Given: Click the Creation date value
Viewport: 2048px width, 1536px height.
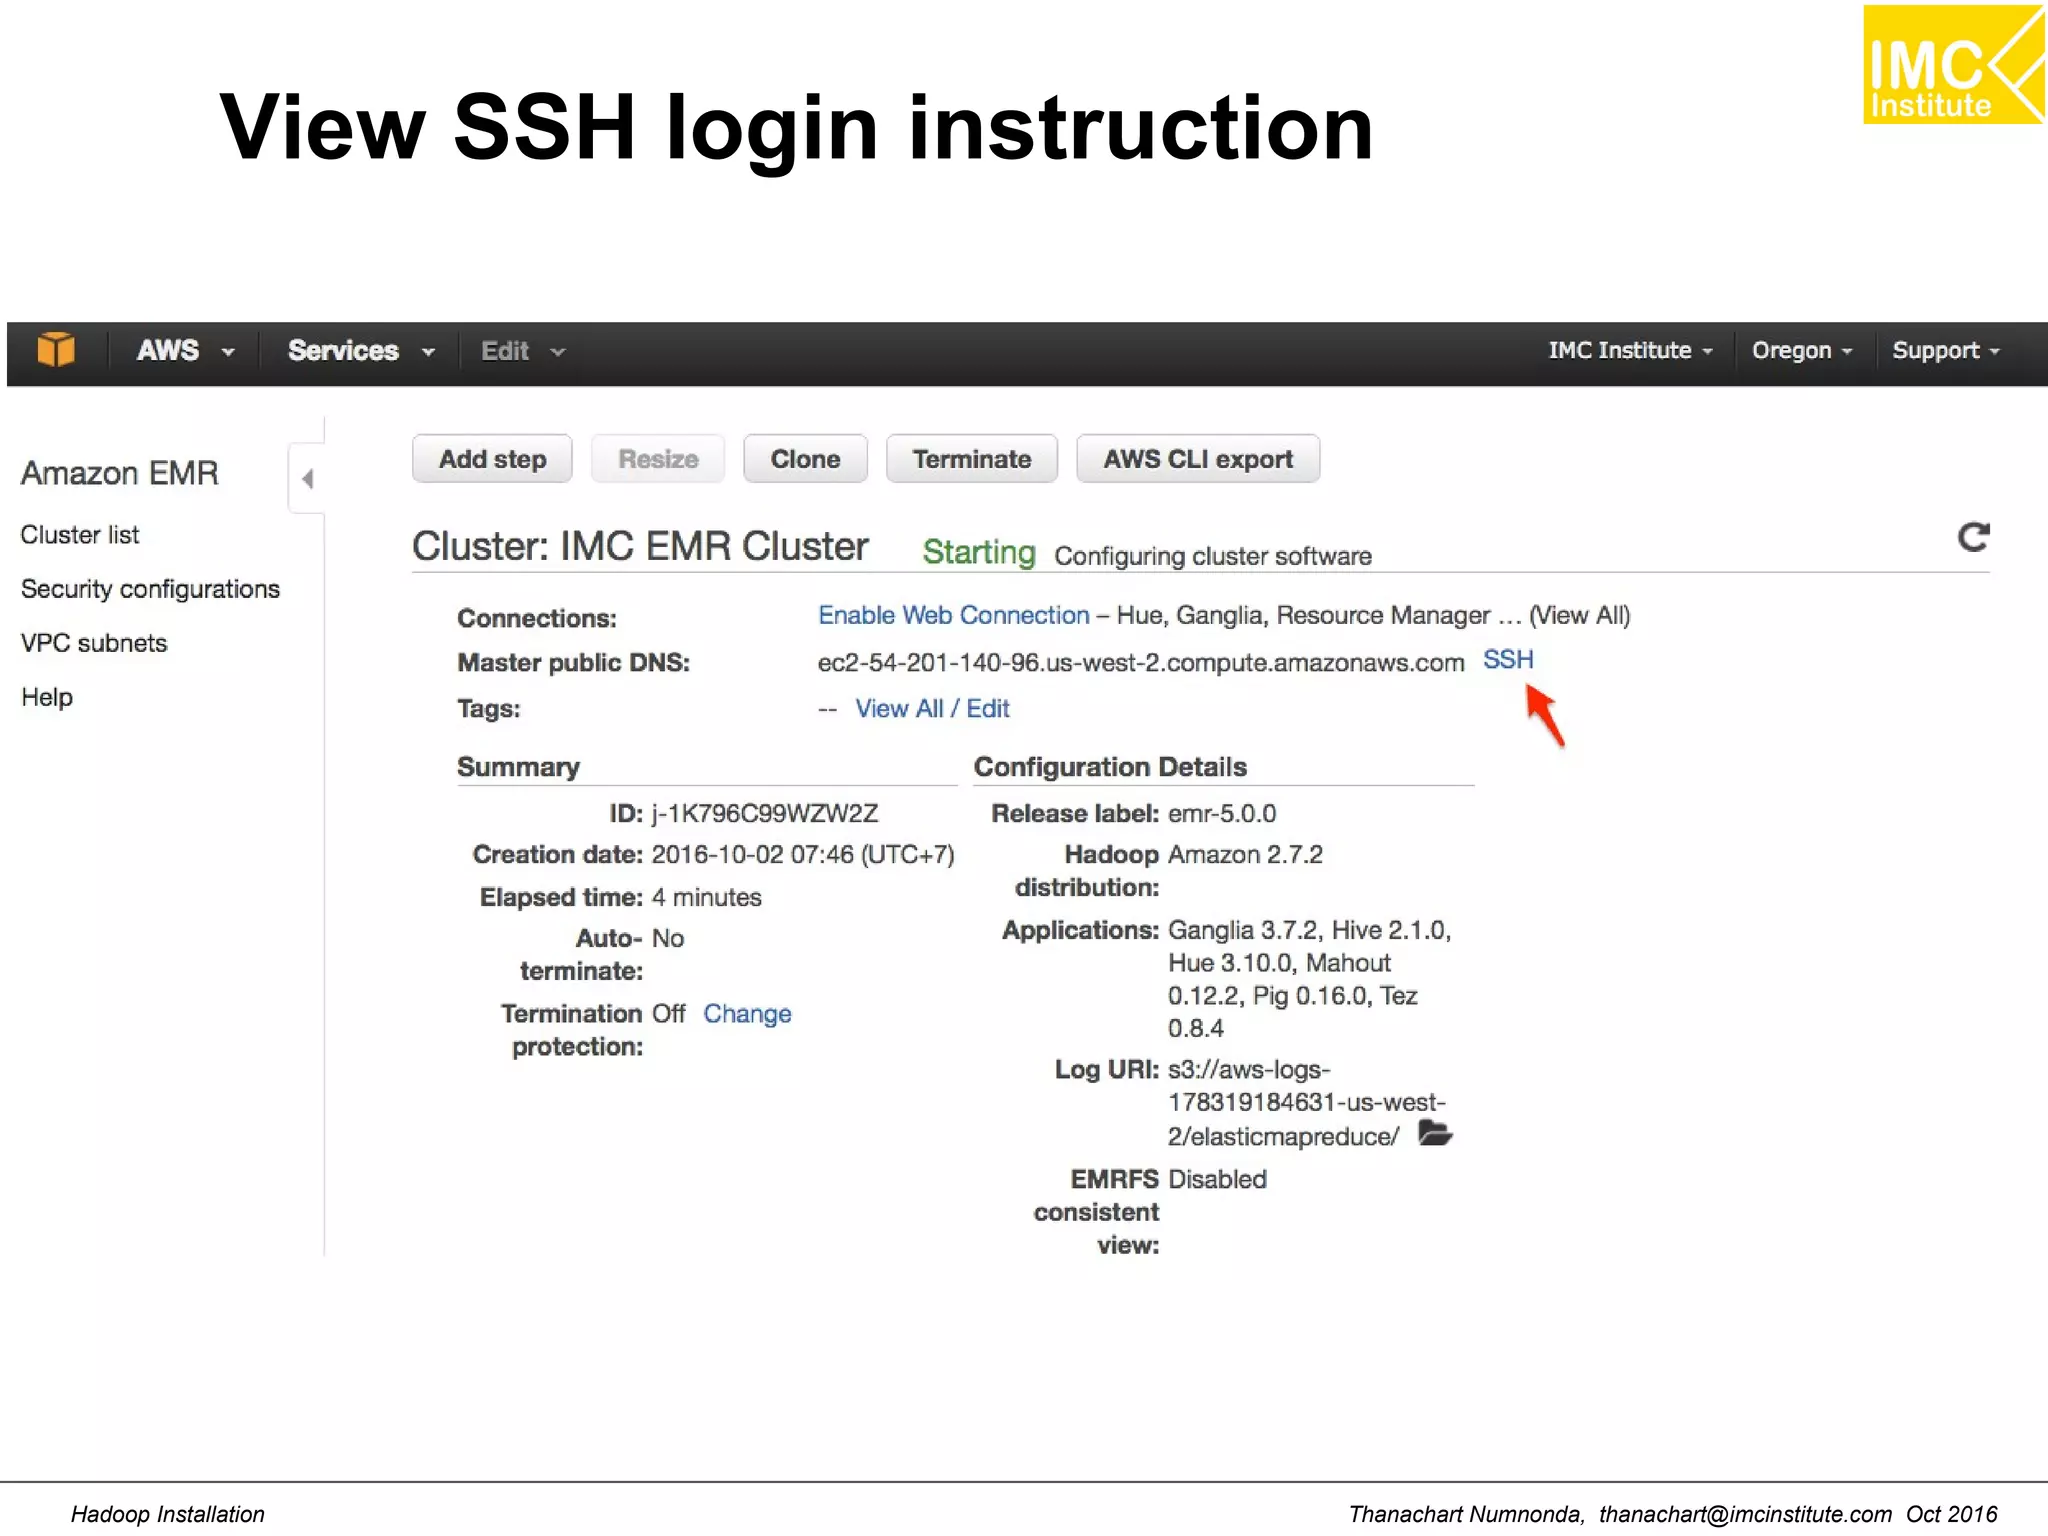Looking at the screenshot, I should pyautogui.click(x=803, y=855).
